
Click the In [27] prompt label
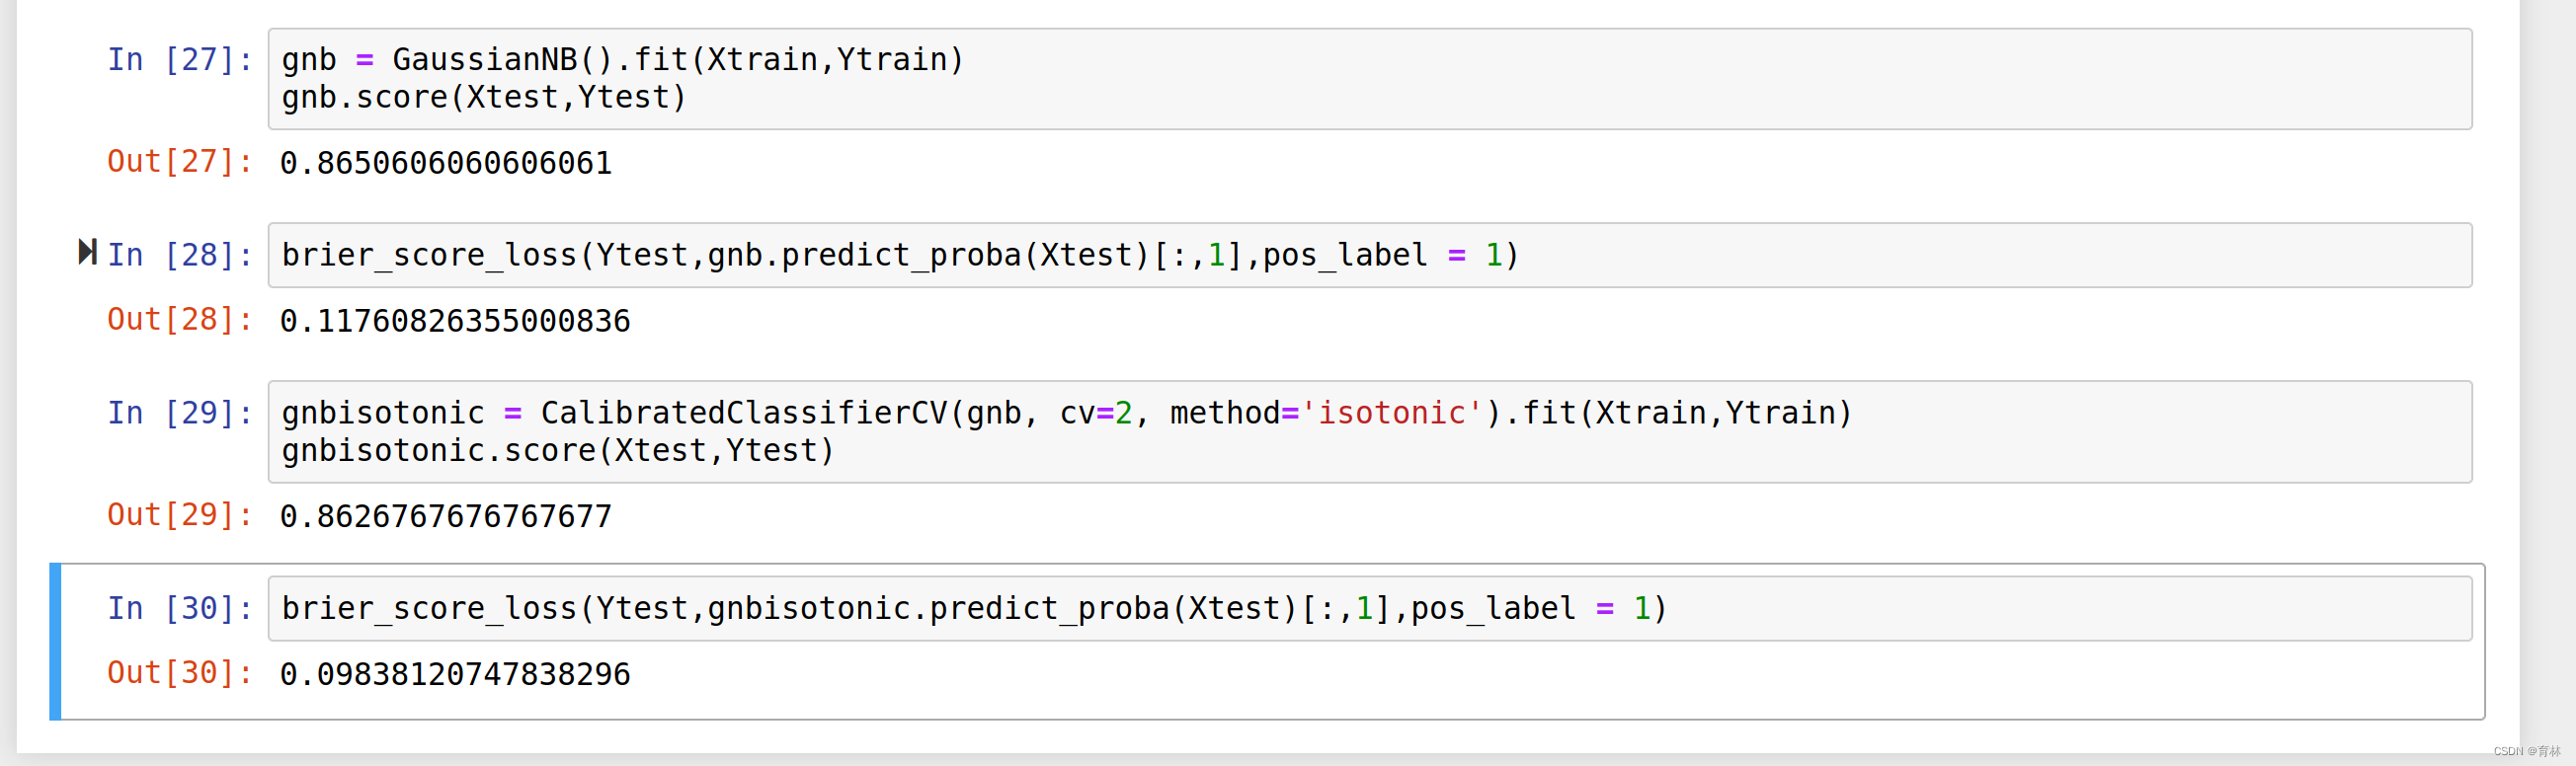[x=179, y=60]
